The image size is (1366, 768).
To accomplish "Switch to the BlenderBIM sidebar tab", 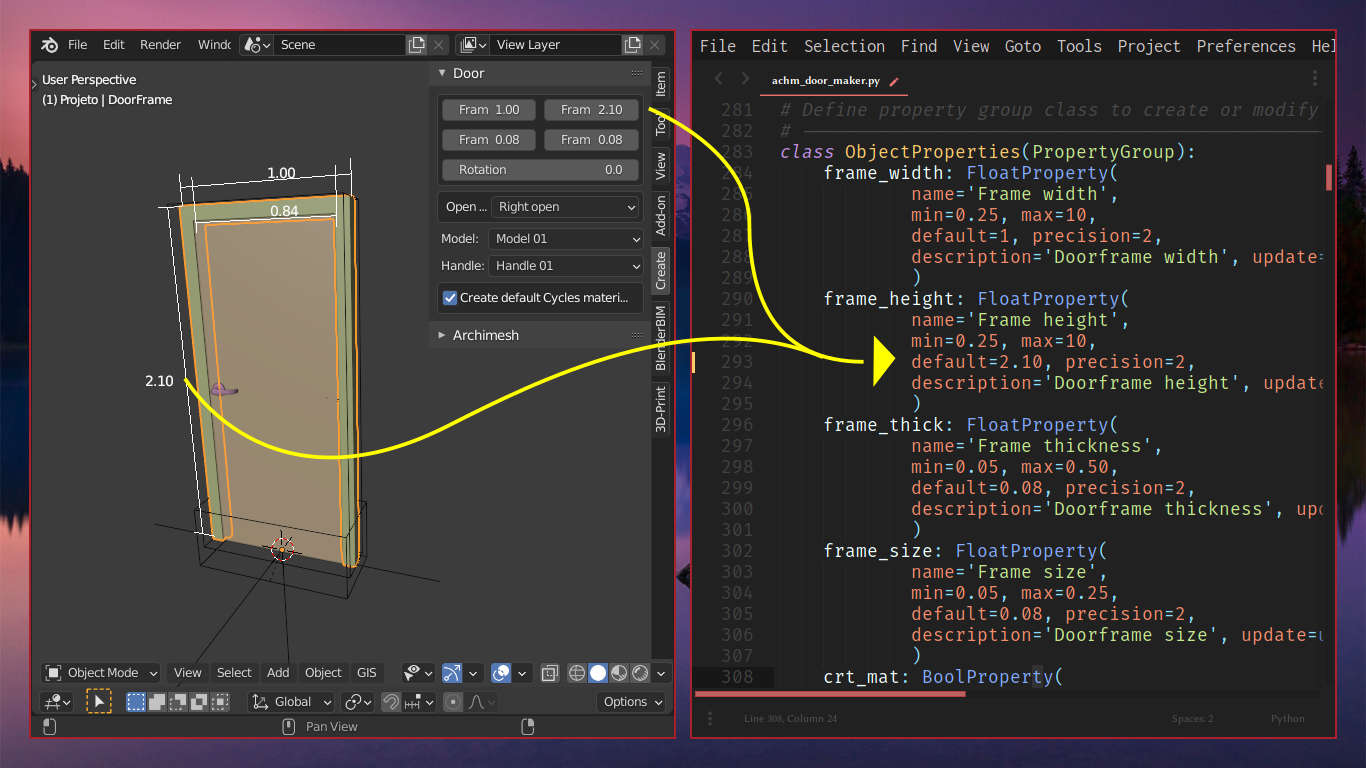I will pos(661,339).
